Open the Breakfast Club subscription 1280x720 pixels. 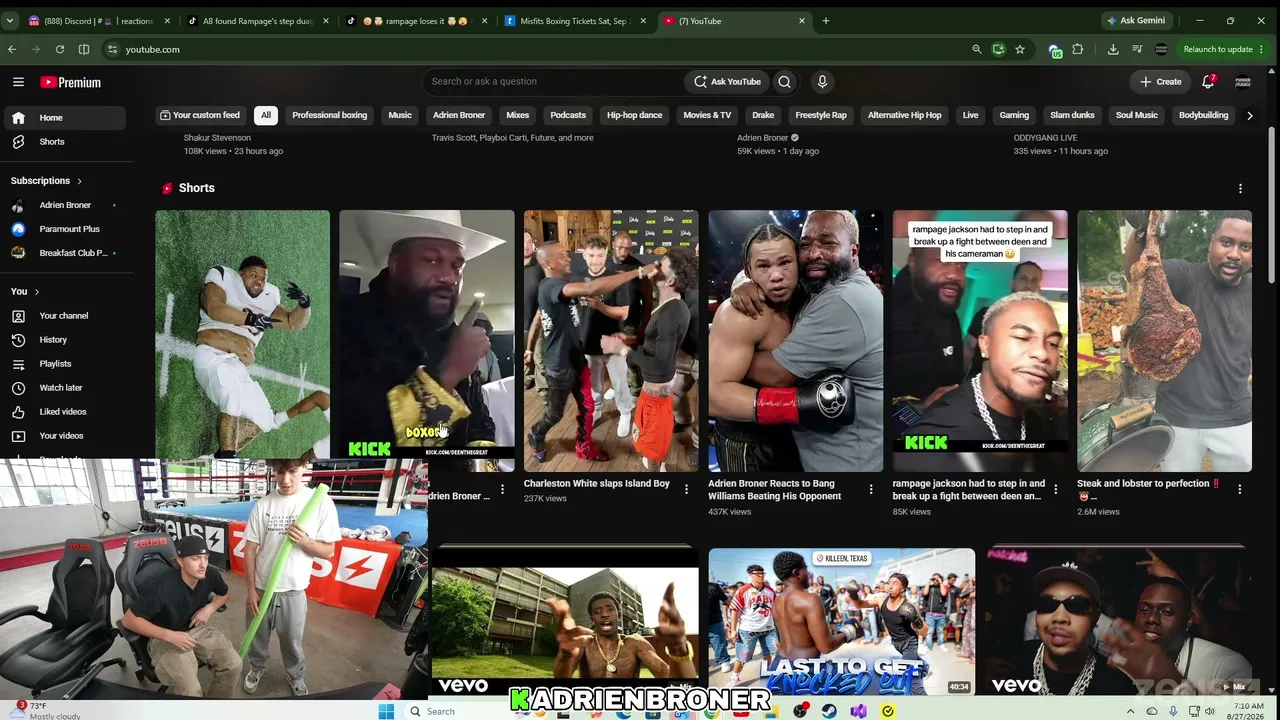[x=65, y=253]
